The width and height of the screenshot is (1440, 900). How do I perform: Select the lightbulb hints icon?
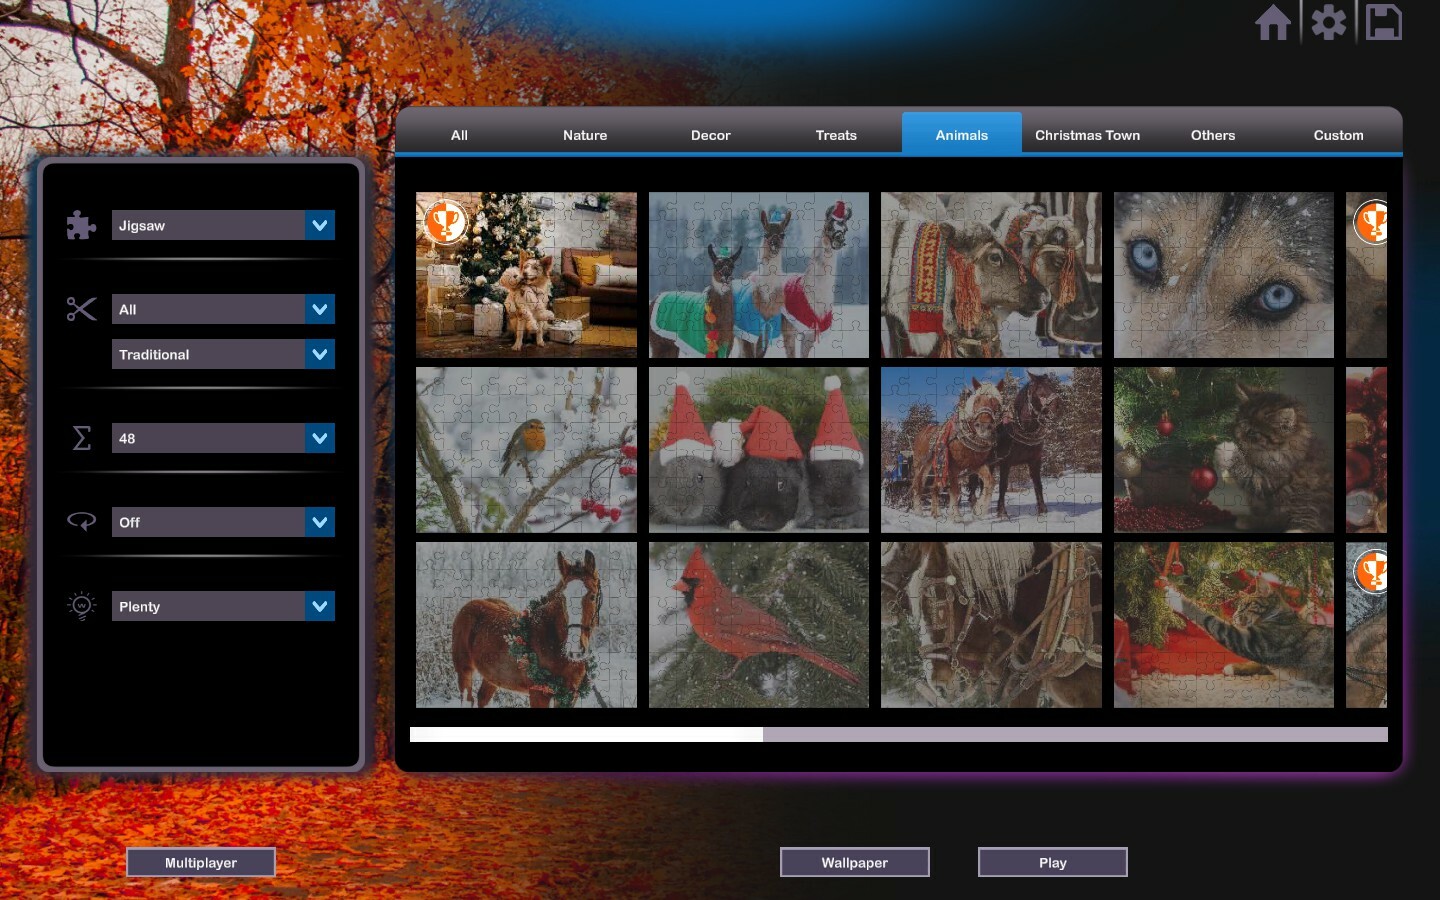[81, 606]
